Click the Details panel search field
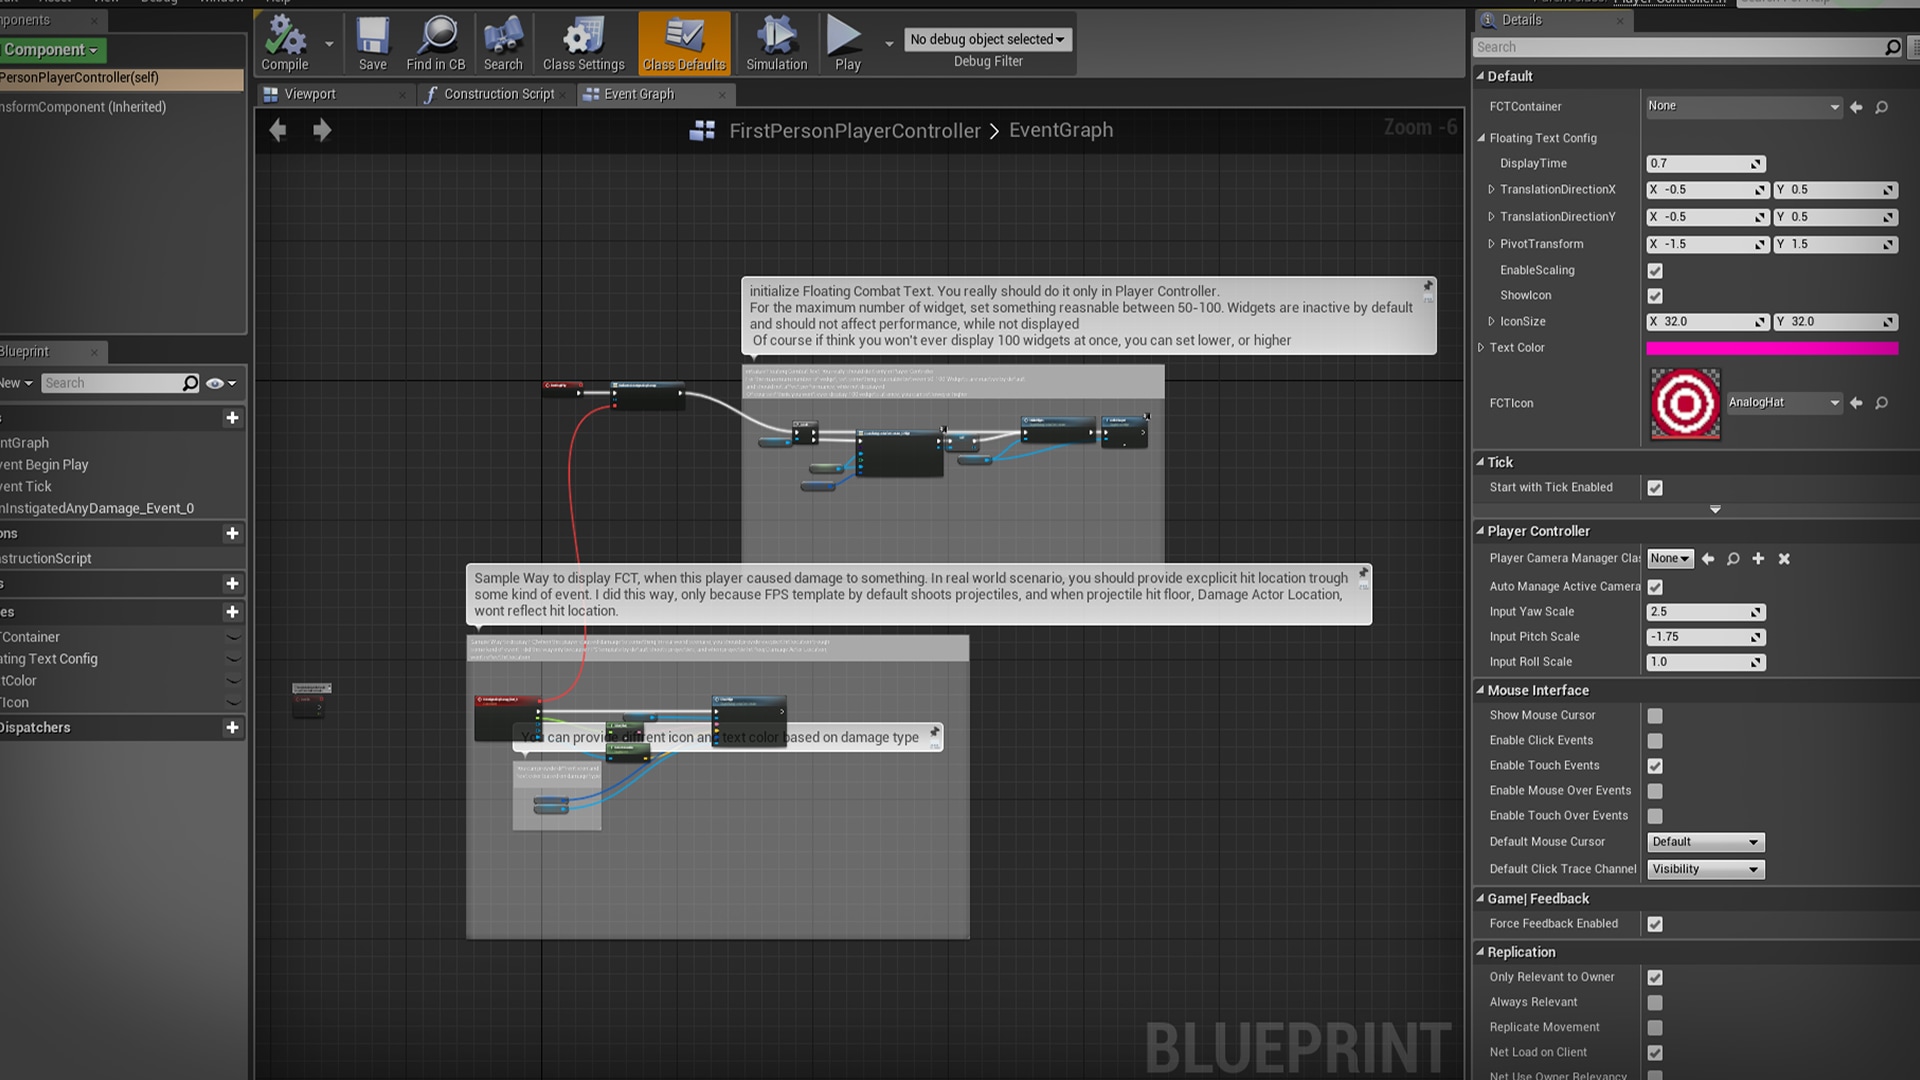 [1680, 47]
